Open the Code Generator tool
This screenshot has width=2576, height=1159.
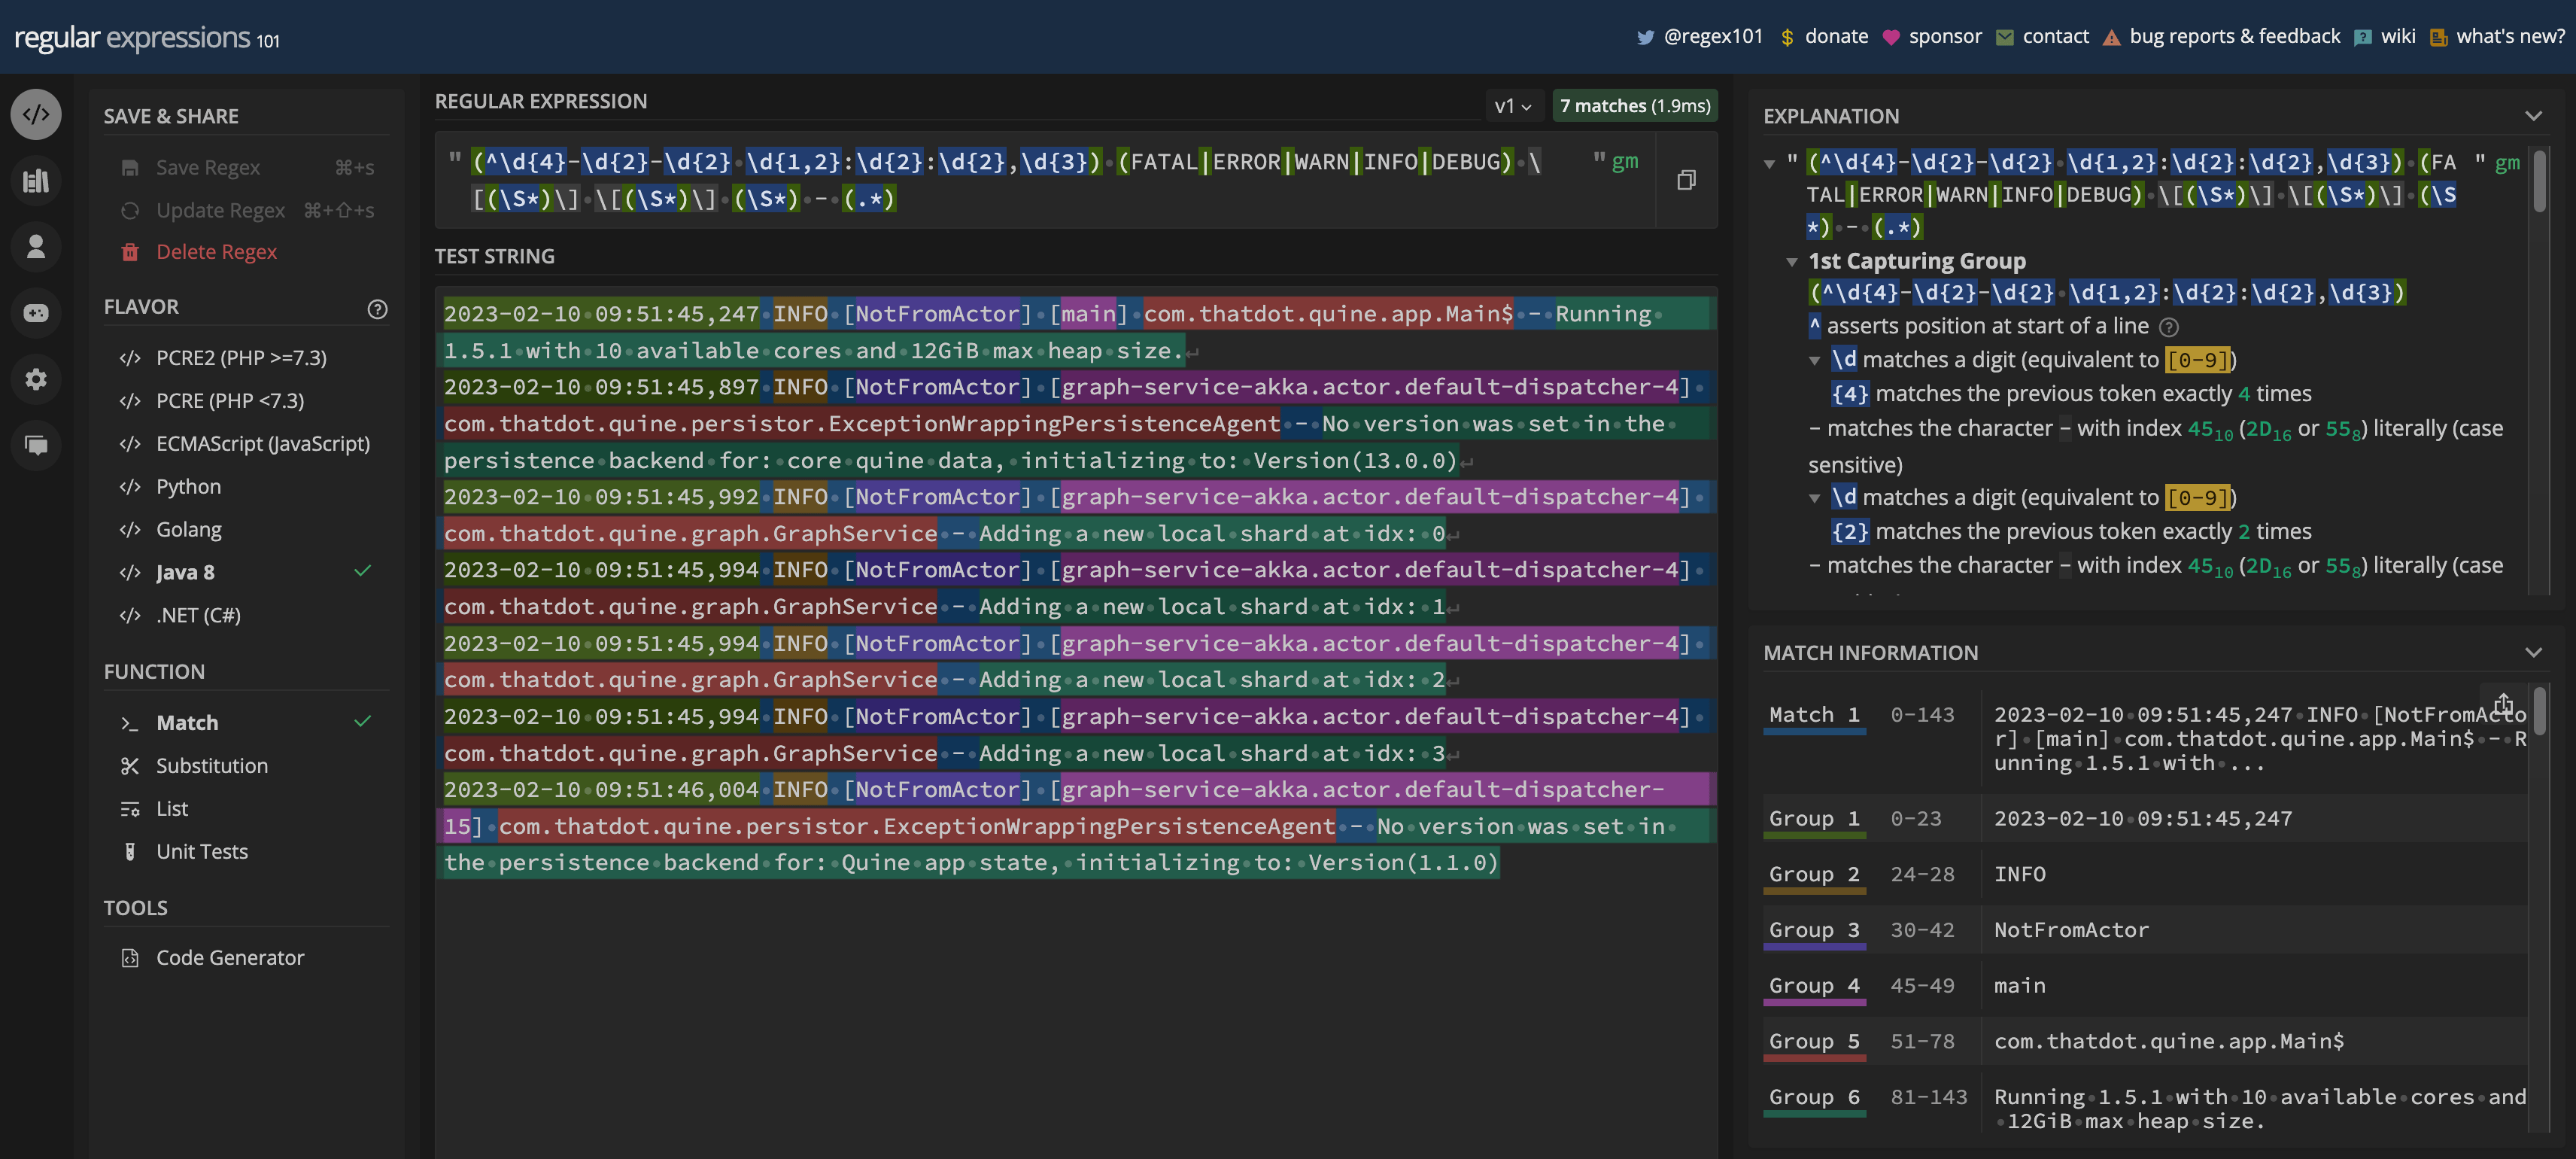click(229, 958)
